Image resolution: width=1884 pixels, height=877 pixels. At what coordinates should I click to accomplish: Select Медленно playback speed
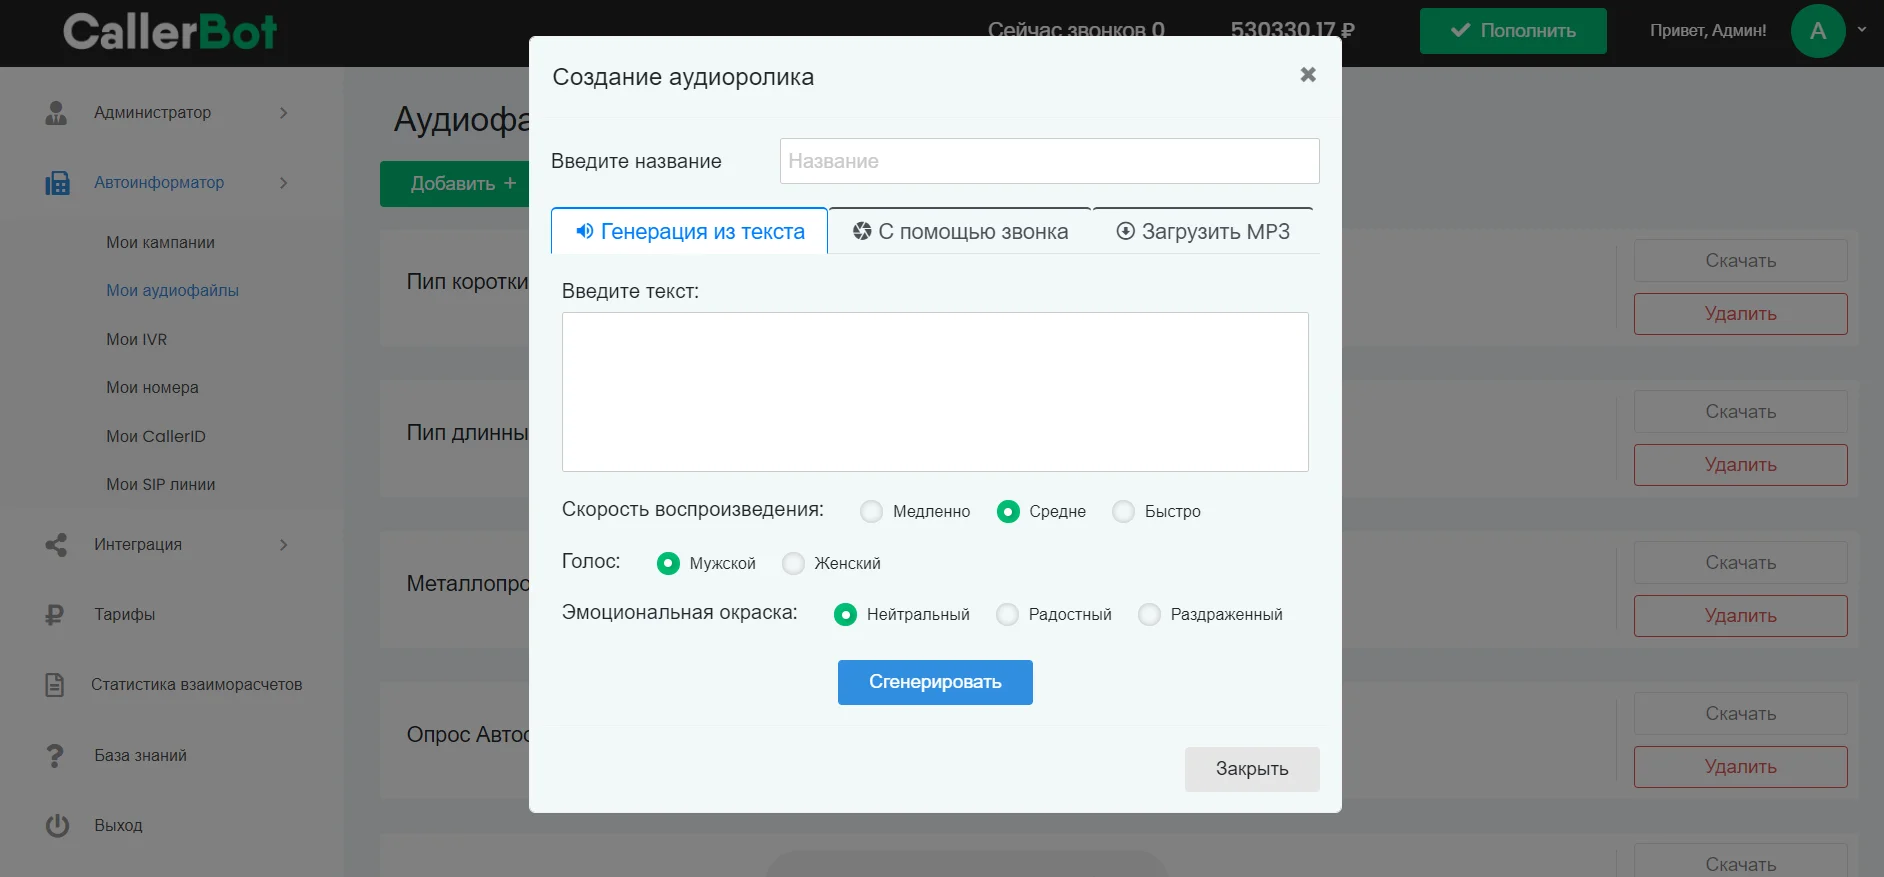click(872, 512)
